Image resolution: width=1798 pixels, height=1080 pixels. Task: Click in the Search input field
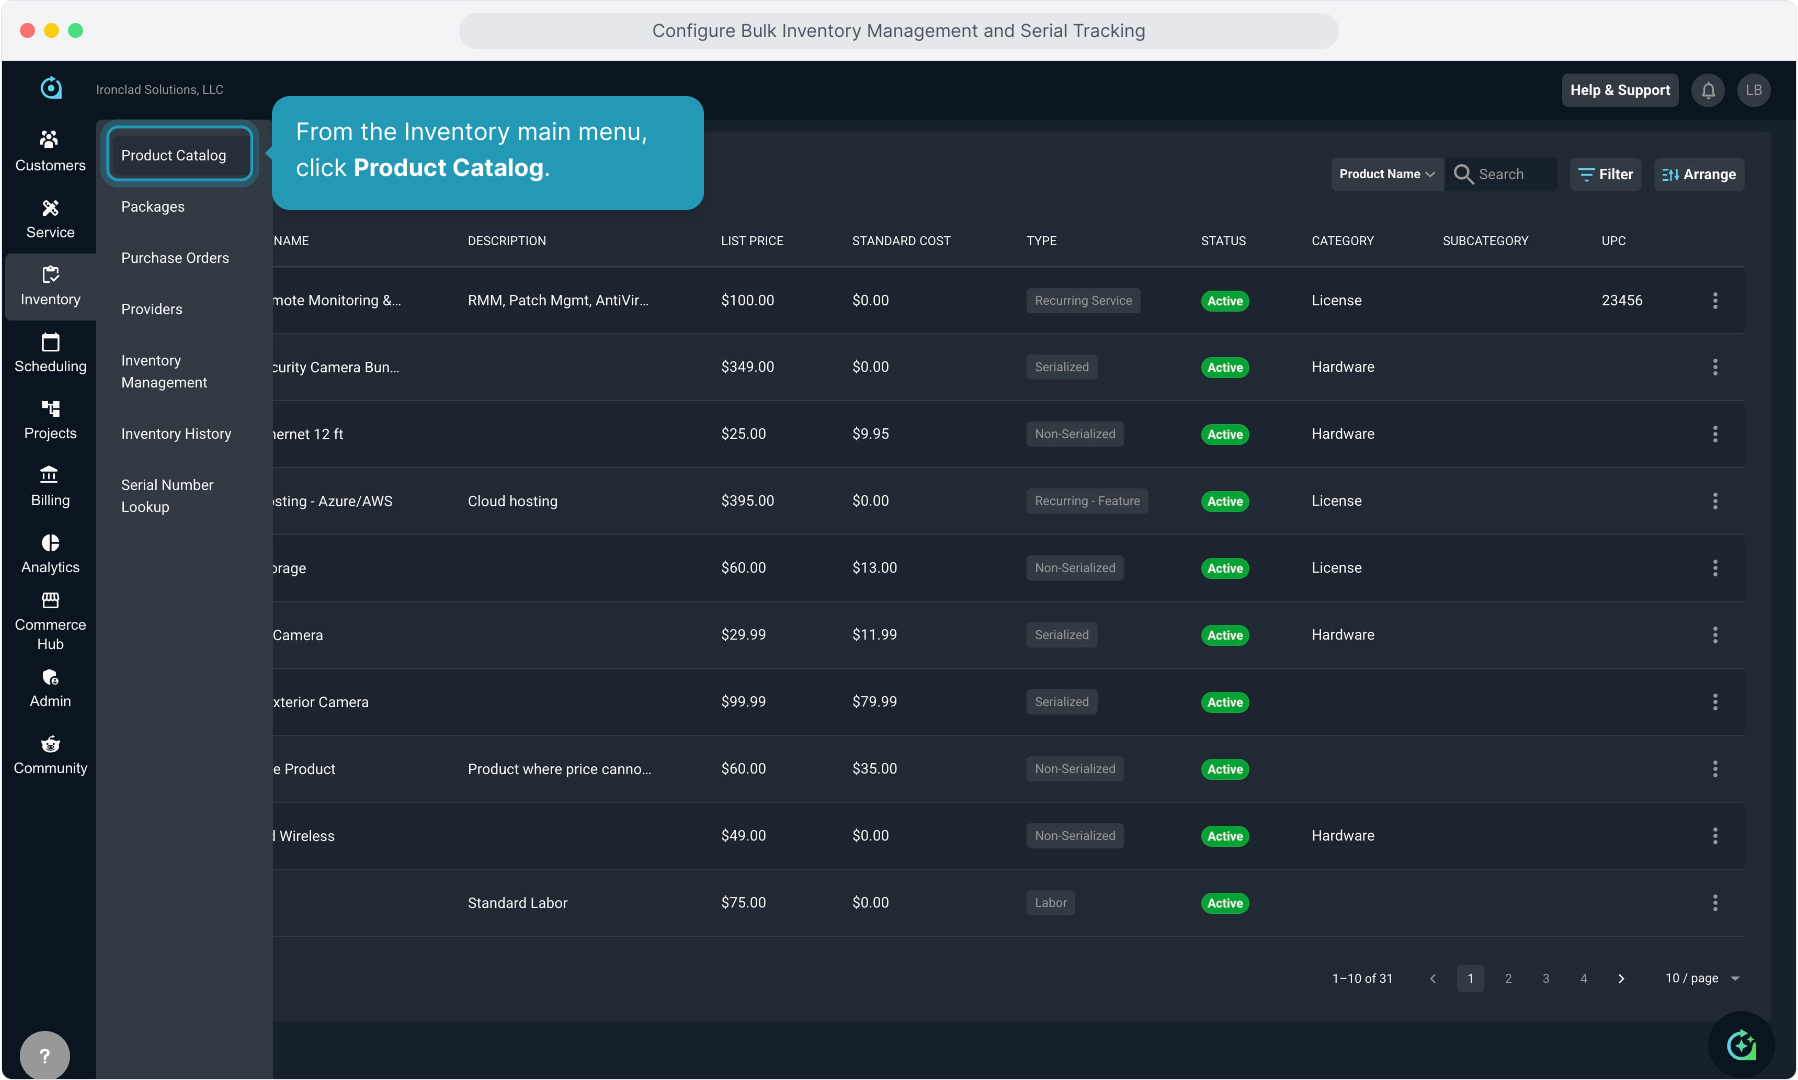[1513, 174]
